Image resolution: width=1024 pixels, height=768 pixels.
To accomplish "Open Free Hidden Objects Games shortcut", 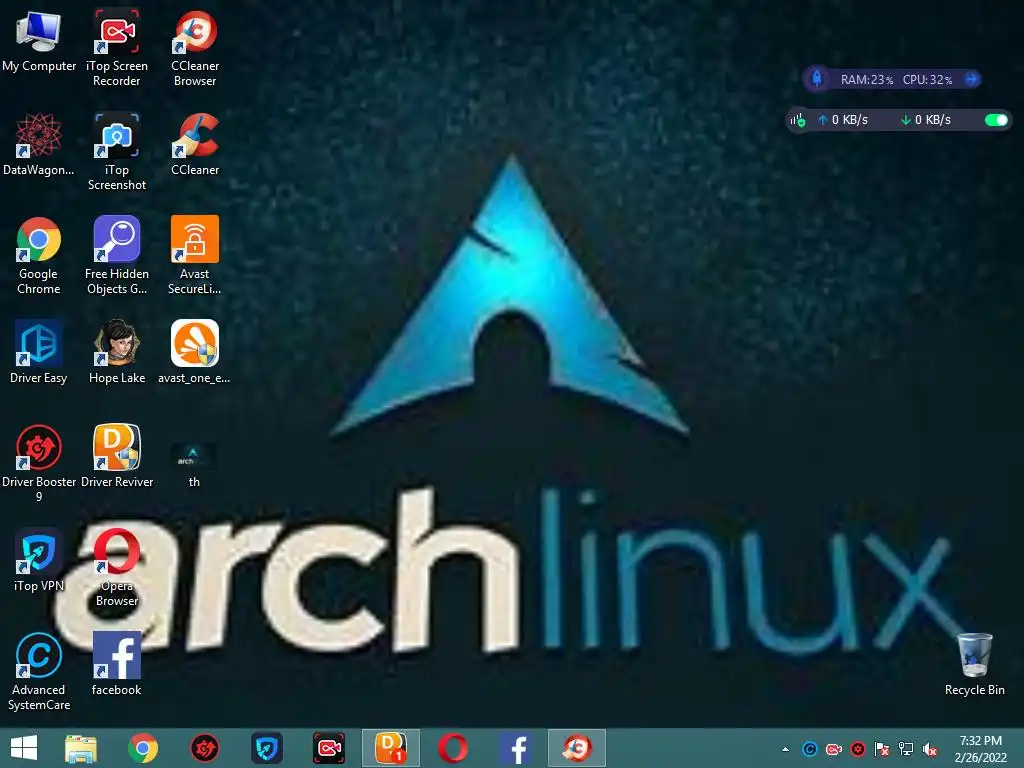I will point(117,255).
